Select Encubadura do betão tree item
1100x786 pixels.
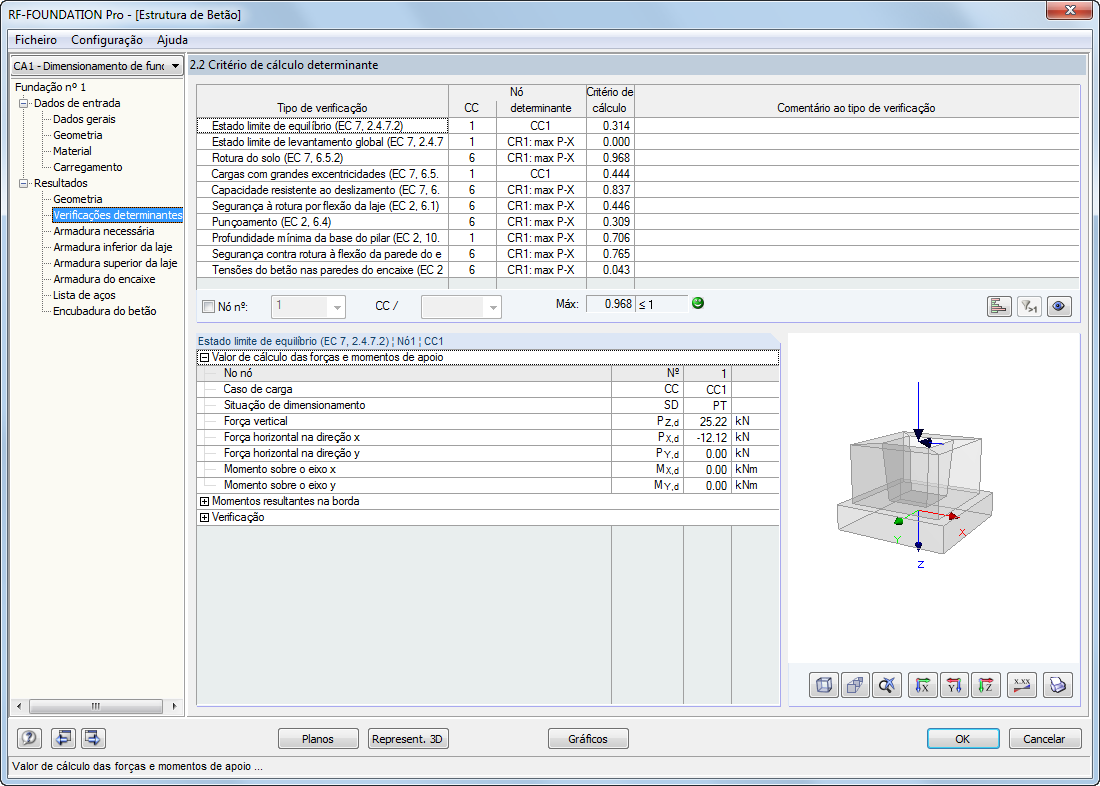[x=105, y=311]
